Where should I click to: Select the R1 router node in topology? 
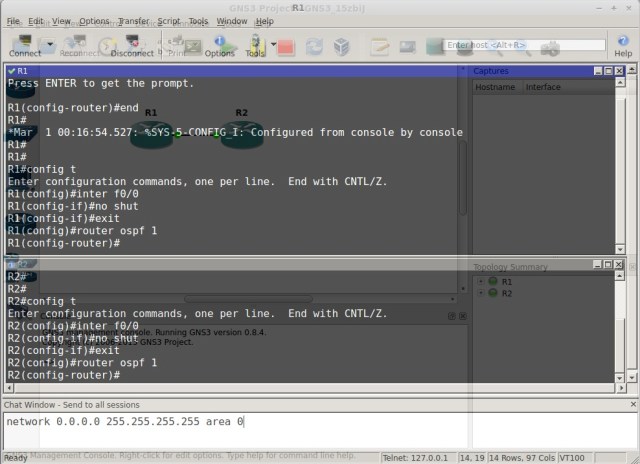tap(152, 134)
